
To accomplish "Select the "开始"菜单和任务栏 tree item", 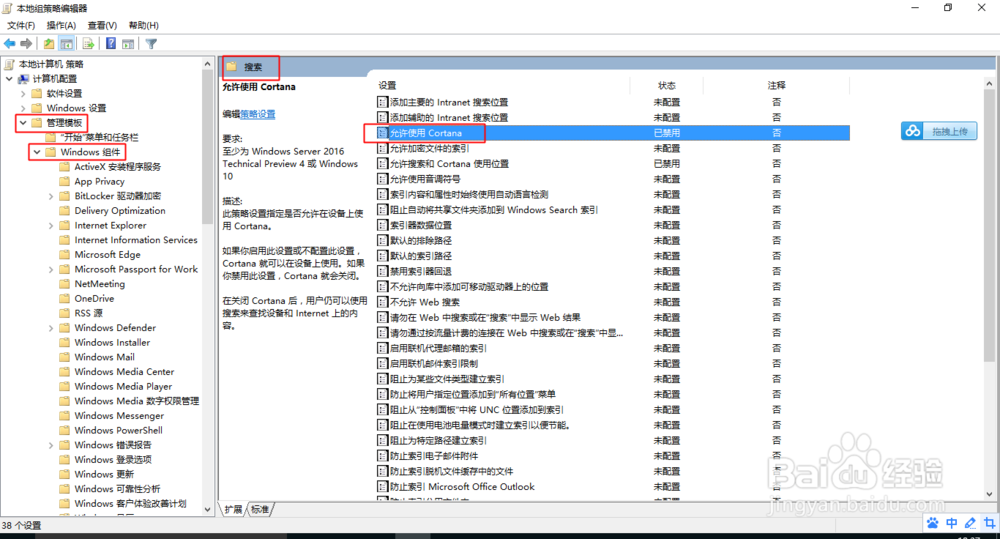I will click(99, 137).
